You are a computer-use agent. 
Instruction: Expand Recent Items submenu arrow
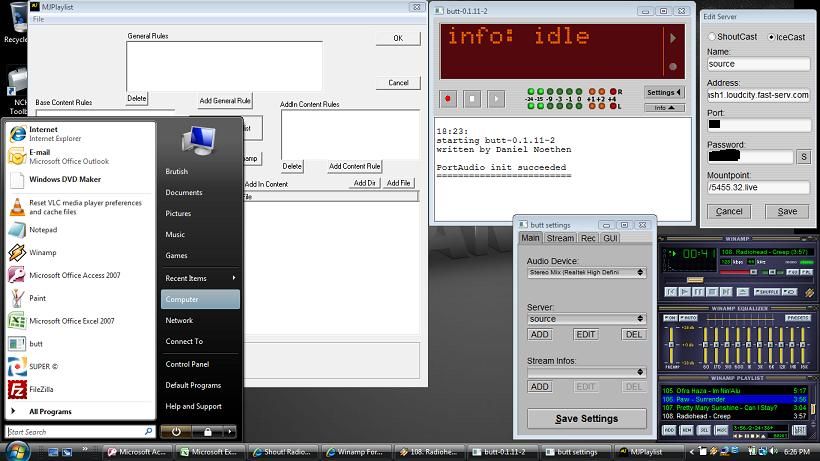[x=233, y=278]
